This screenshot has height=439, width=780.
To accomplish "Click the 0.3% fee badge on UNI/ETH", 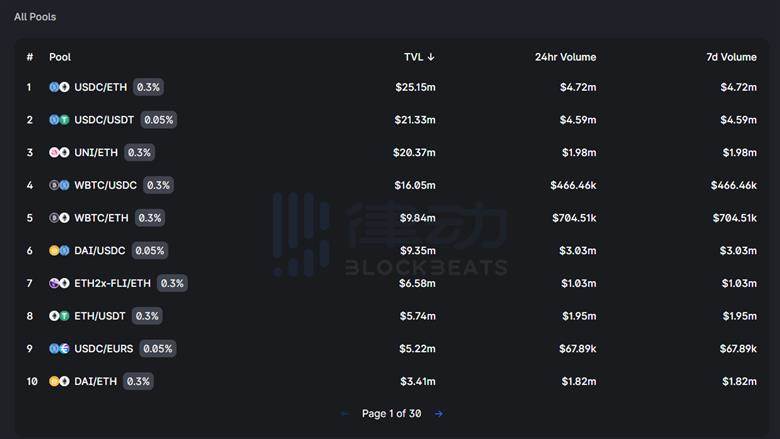I will point(139,153).
